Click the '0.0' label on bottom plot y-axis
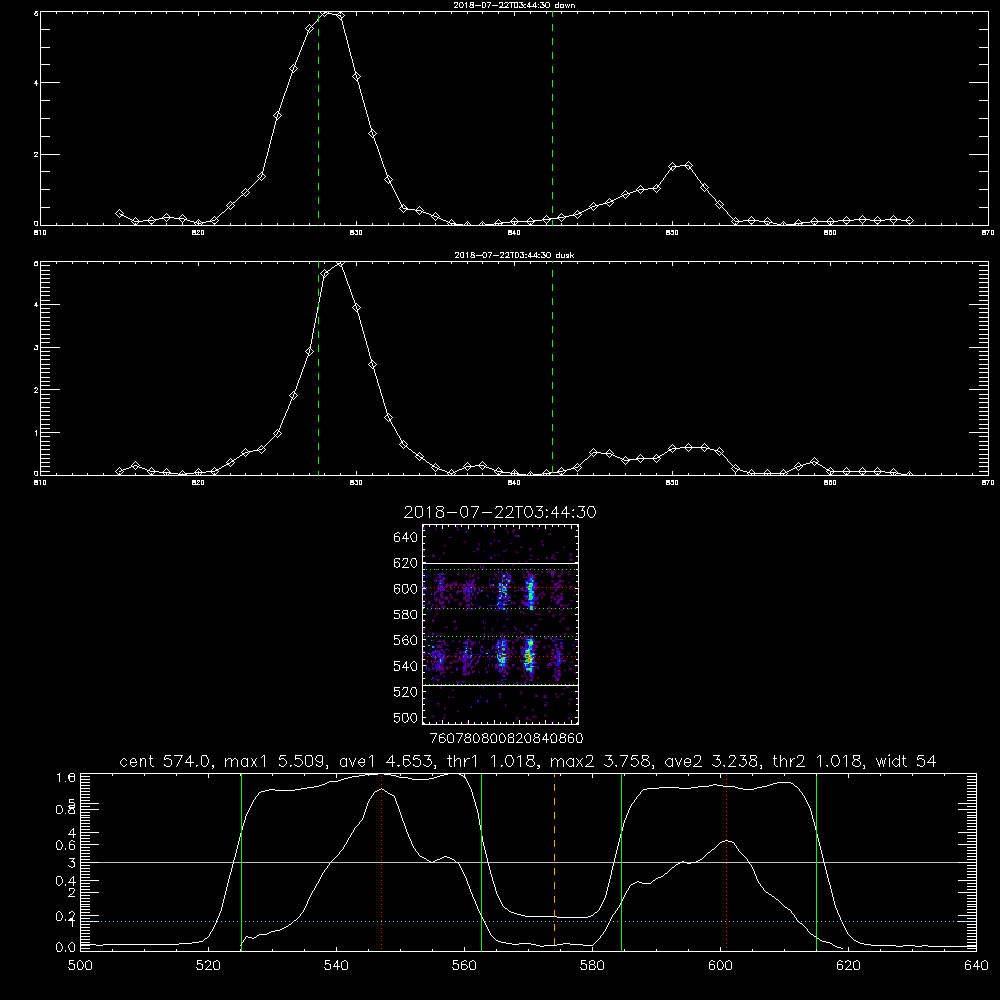1000x1000 pixels. coord(66,947)
